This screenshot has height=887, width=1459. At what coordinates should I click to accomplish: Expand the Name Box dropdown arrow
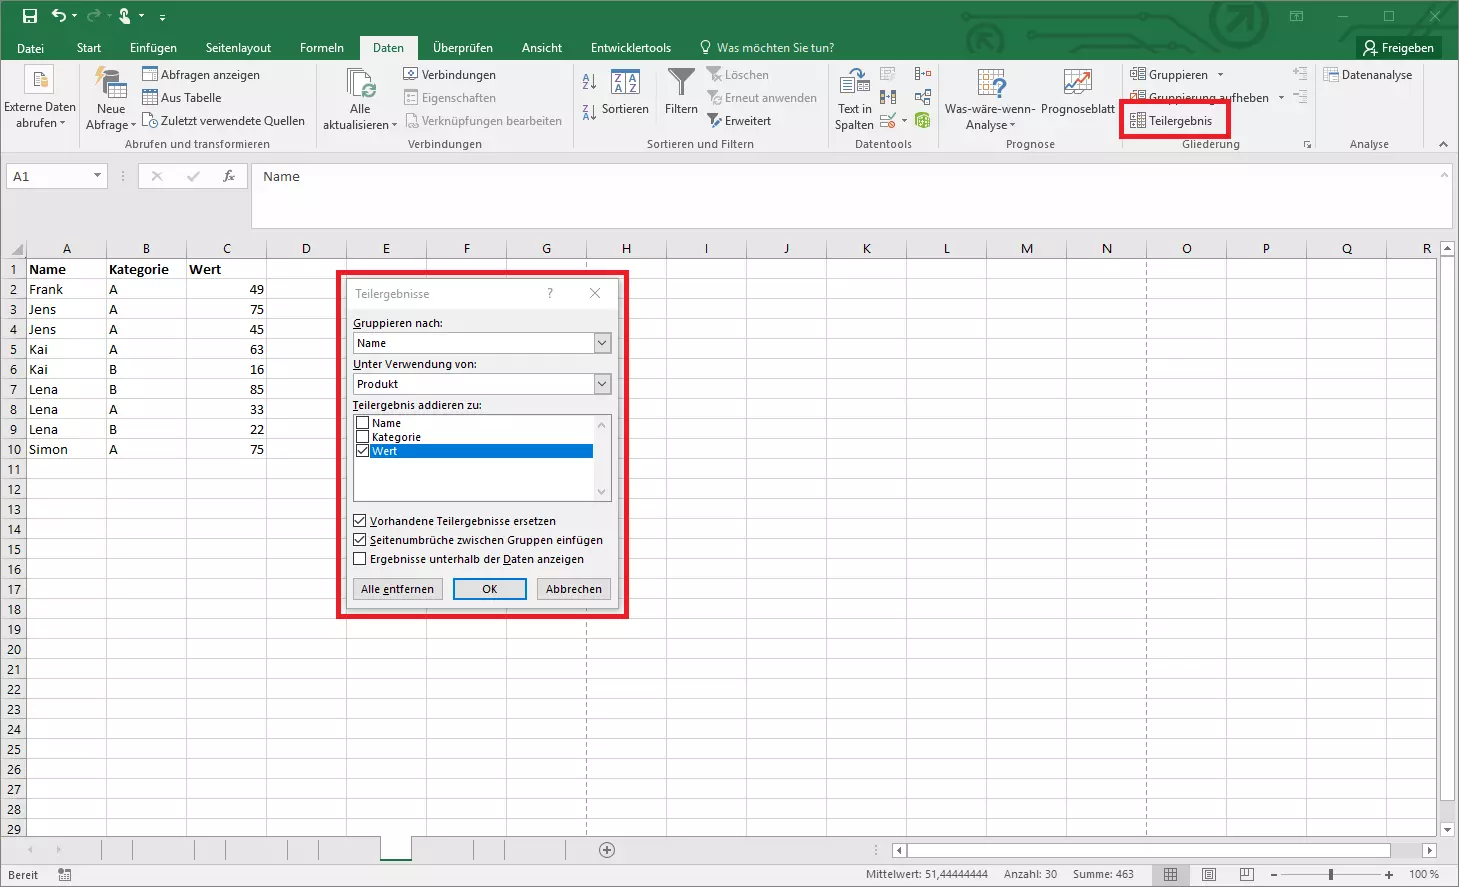pos(97,176)
